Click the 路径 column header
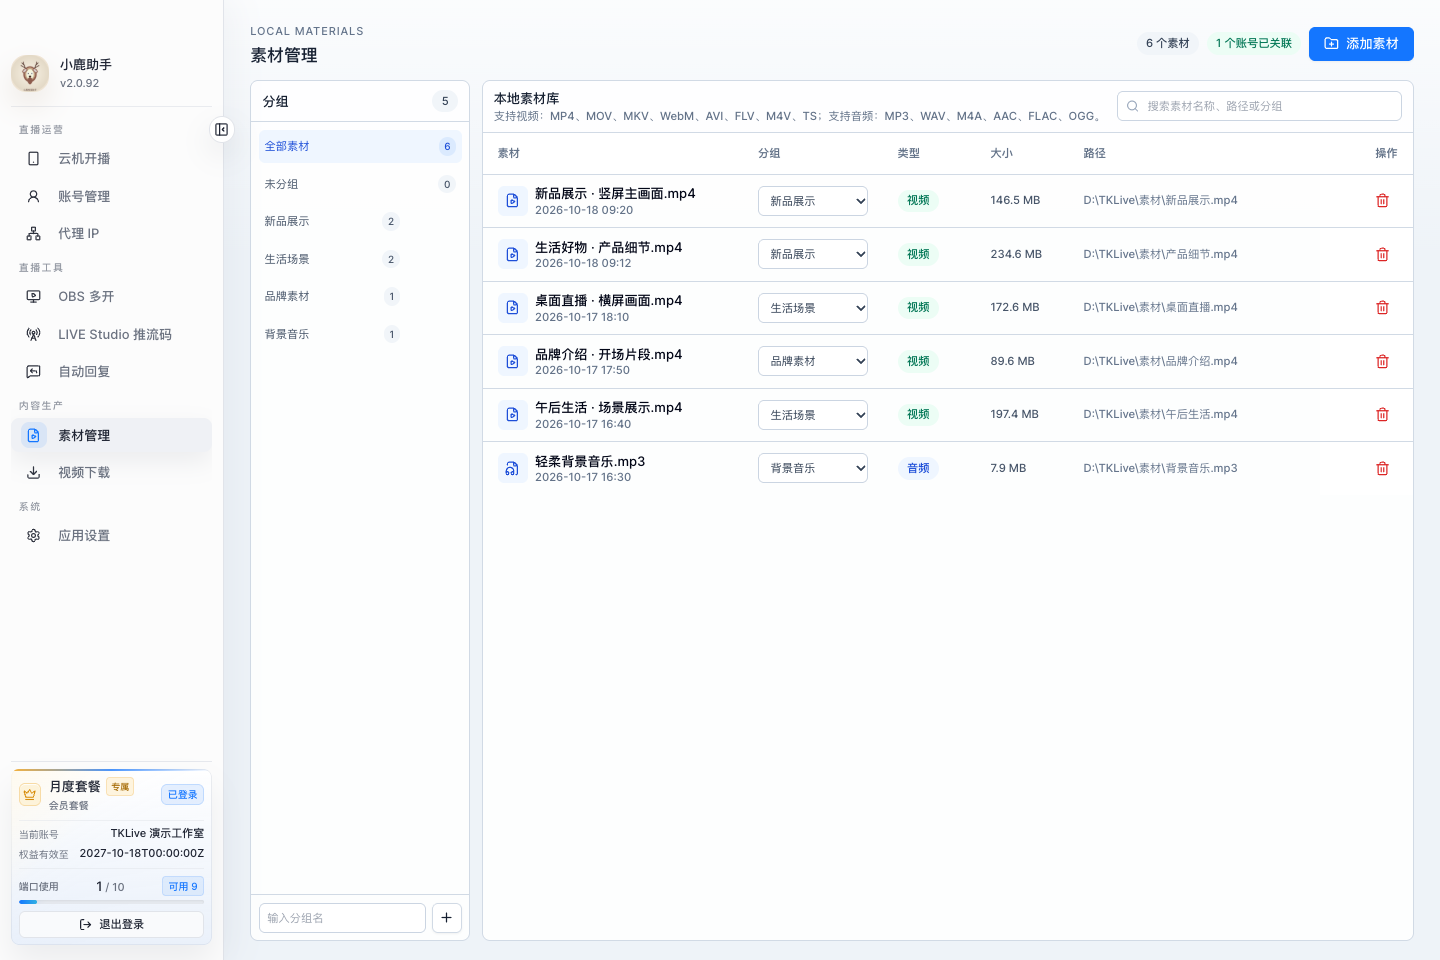This screenshot has width=1440, height=960. click(1094, 154)
